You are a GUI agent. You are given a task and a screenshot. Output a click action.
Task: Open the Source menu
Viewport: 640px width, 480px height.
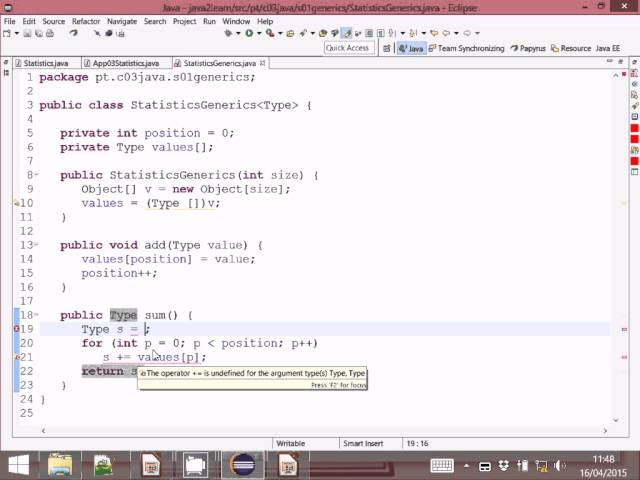tap(53, 21)
